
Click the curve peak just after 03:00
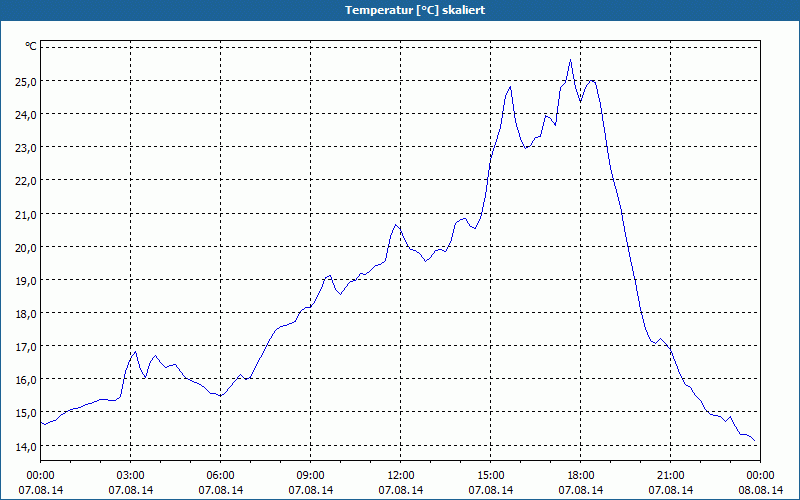point(135,352)
